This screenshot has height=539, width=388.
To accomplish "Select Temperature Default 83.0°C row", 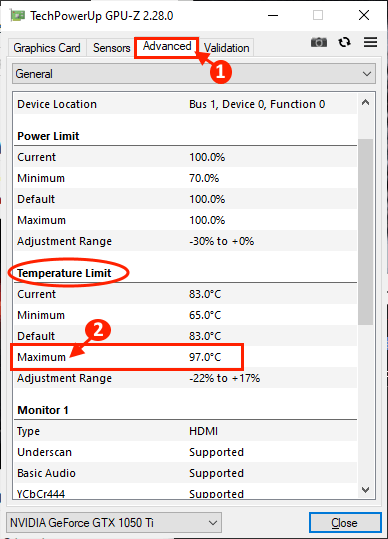I will 185,336.
